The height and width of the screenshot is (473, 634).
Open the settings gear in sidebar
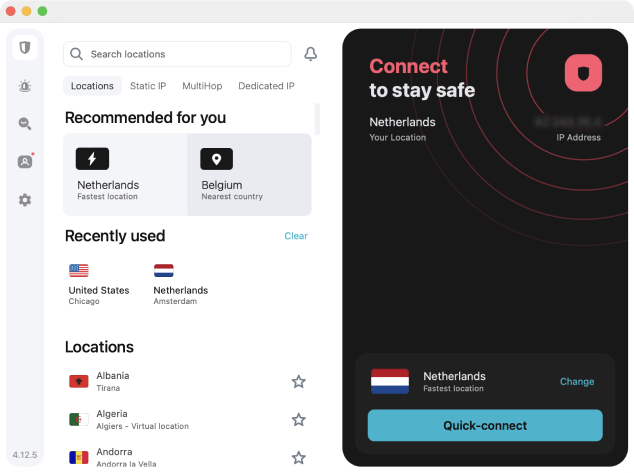[25, 200]
